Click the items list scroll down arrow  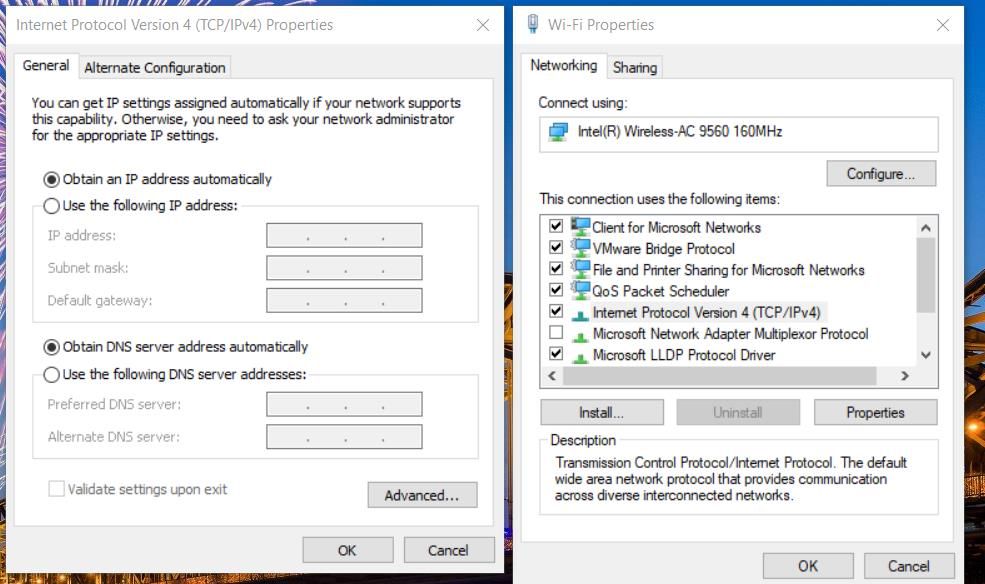pos(925,355)
